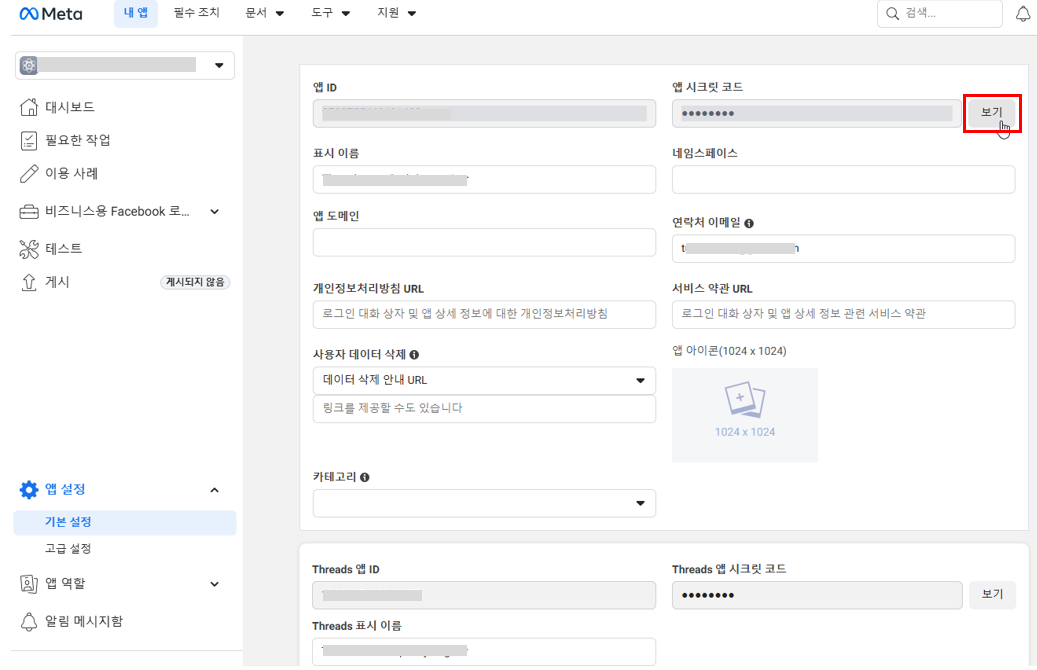Click the 대시보드 home icon
Image resolution: width=1037 pixels, height=670 pixels.
point(28,107)
